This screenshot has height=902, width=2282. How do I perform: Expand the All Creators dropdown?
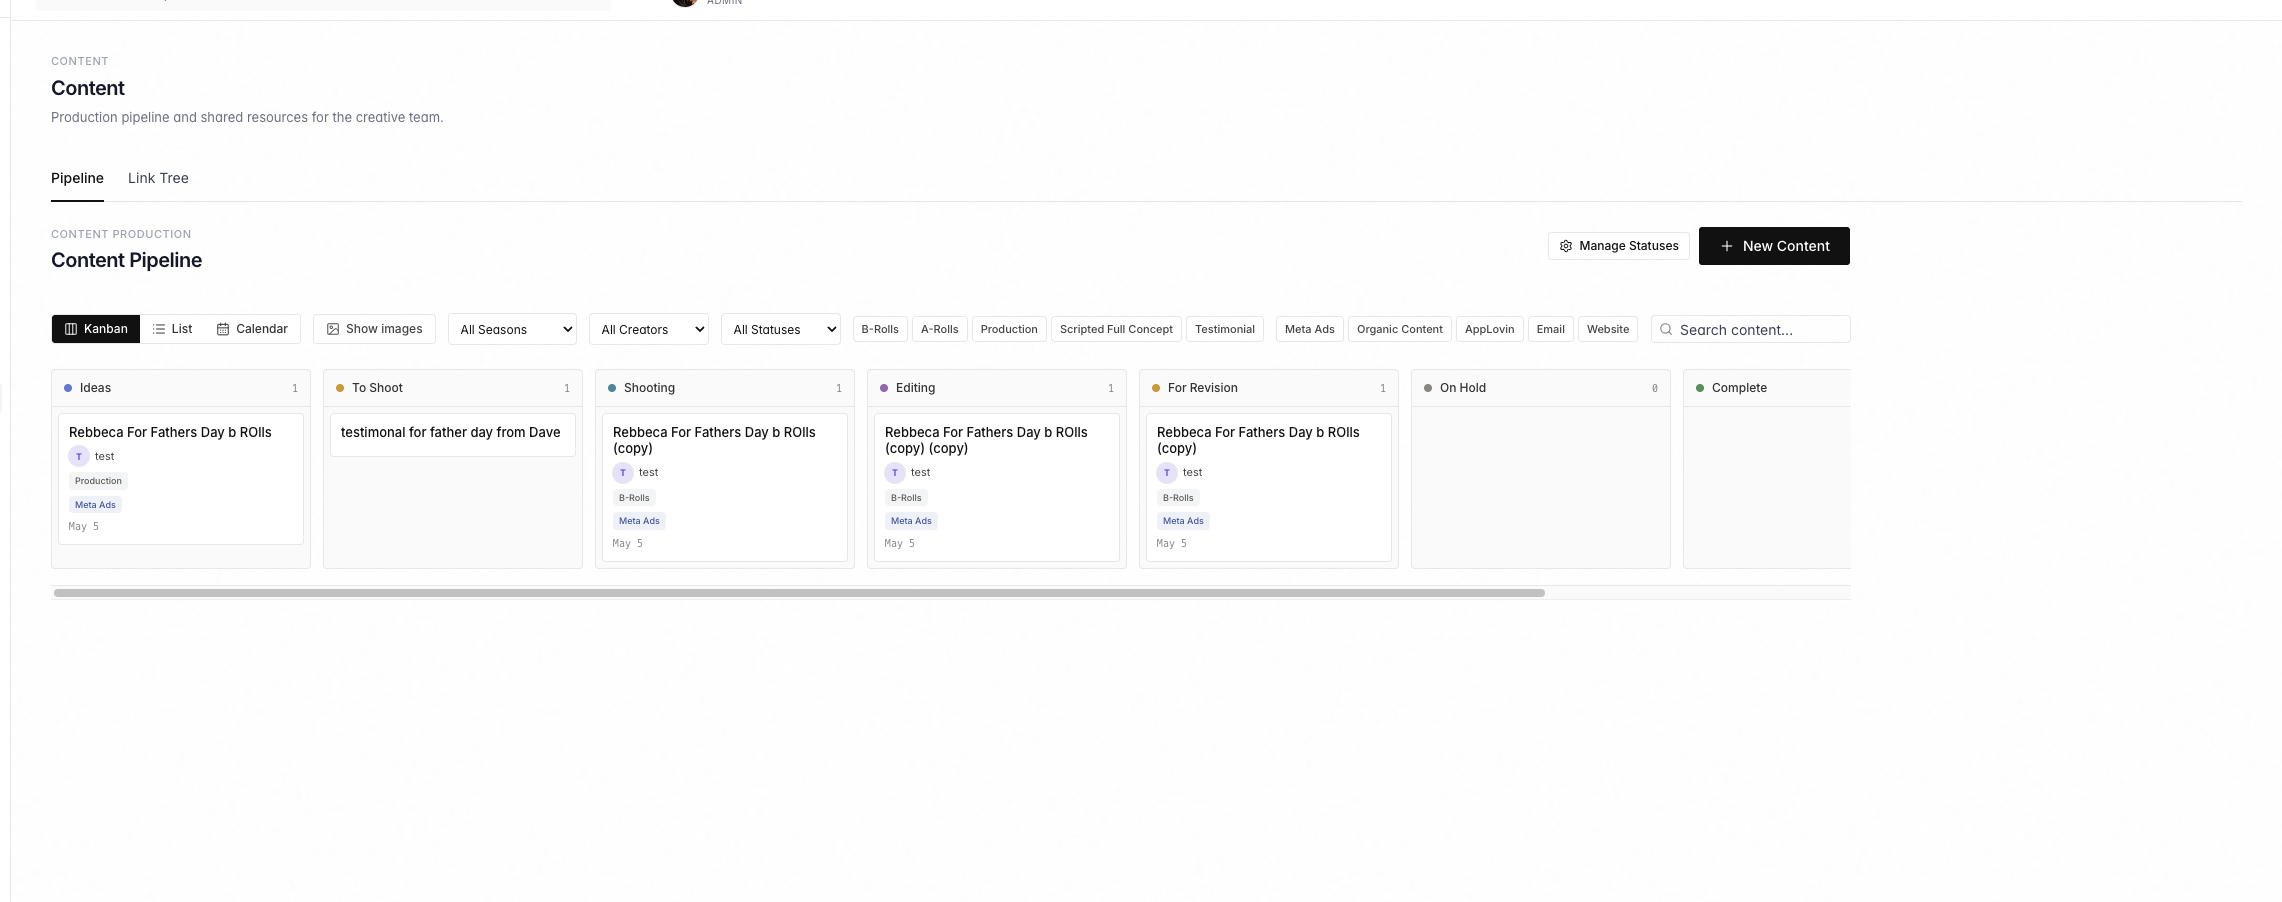tap(648, 328)
